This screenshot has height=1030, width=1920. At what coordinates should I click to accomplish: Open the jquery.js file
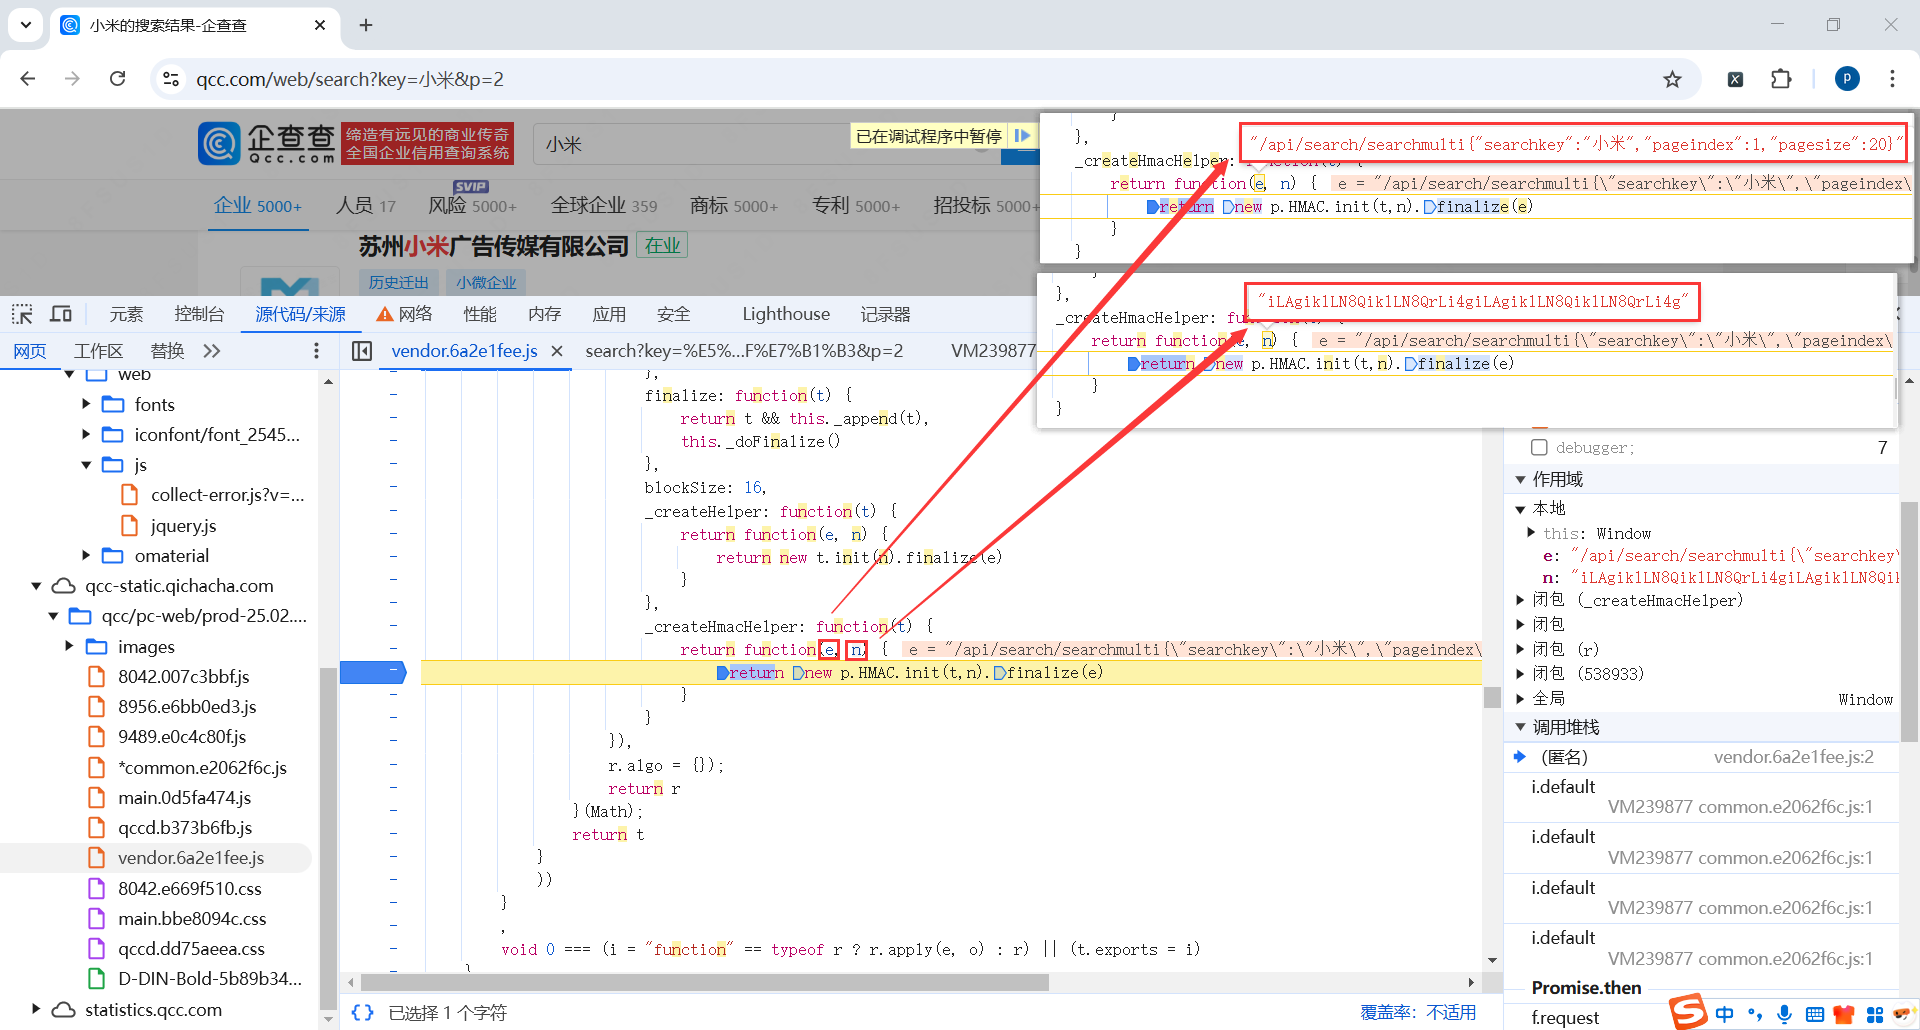(x=183, y=526)
